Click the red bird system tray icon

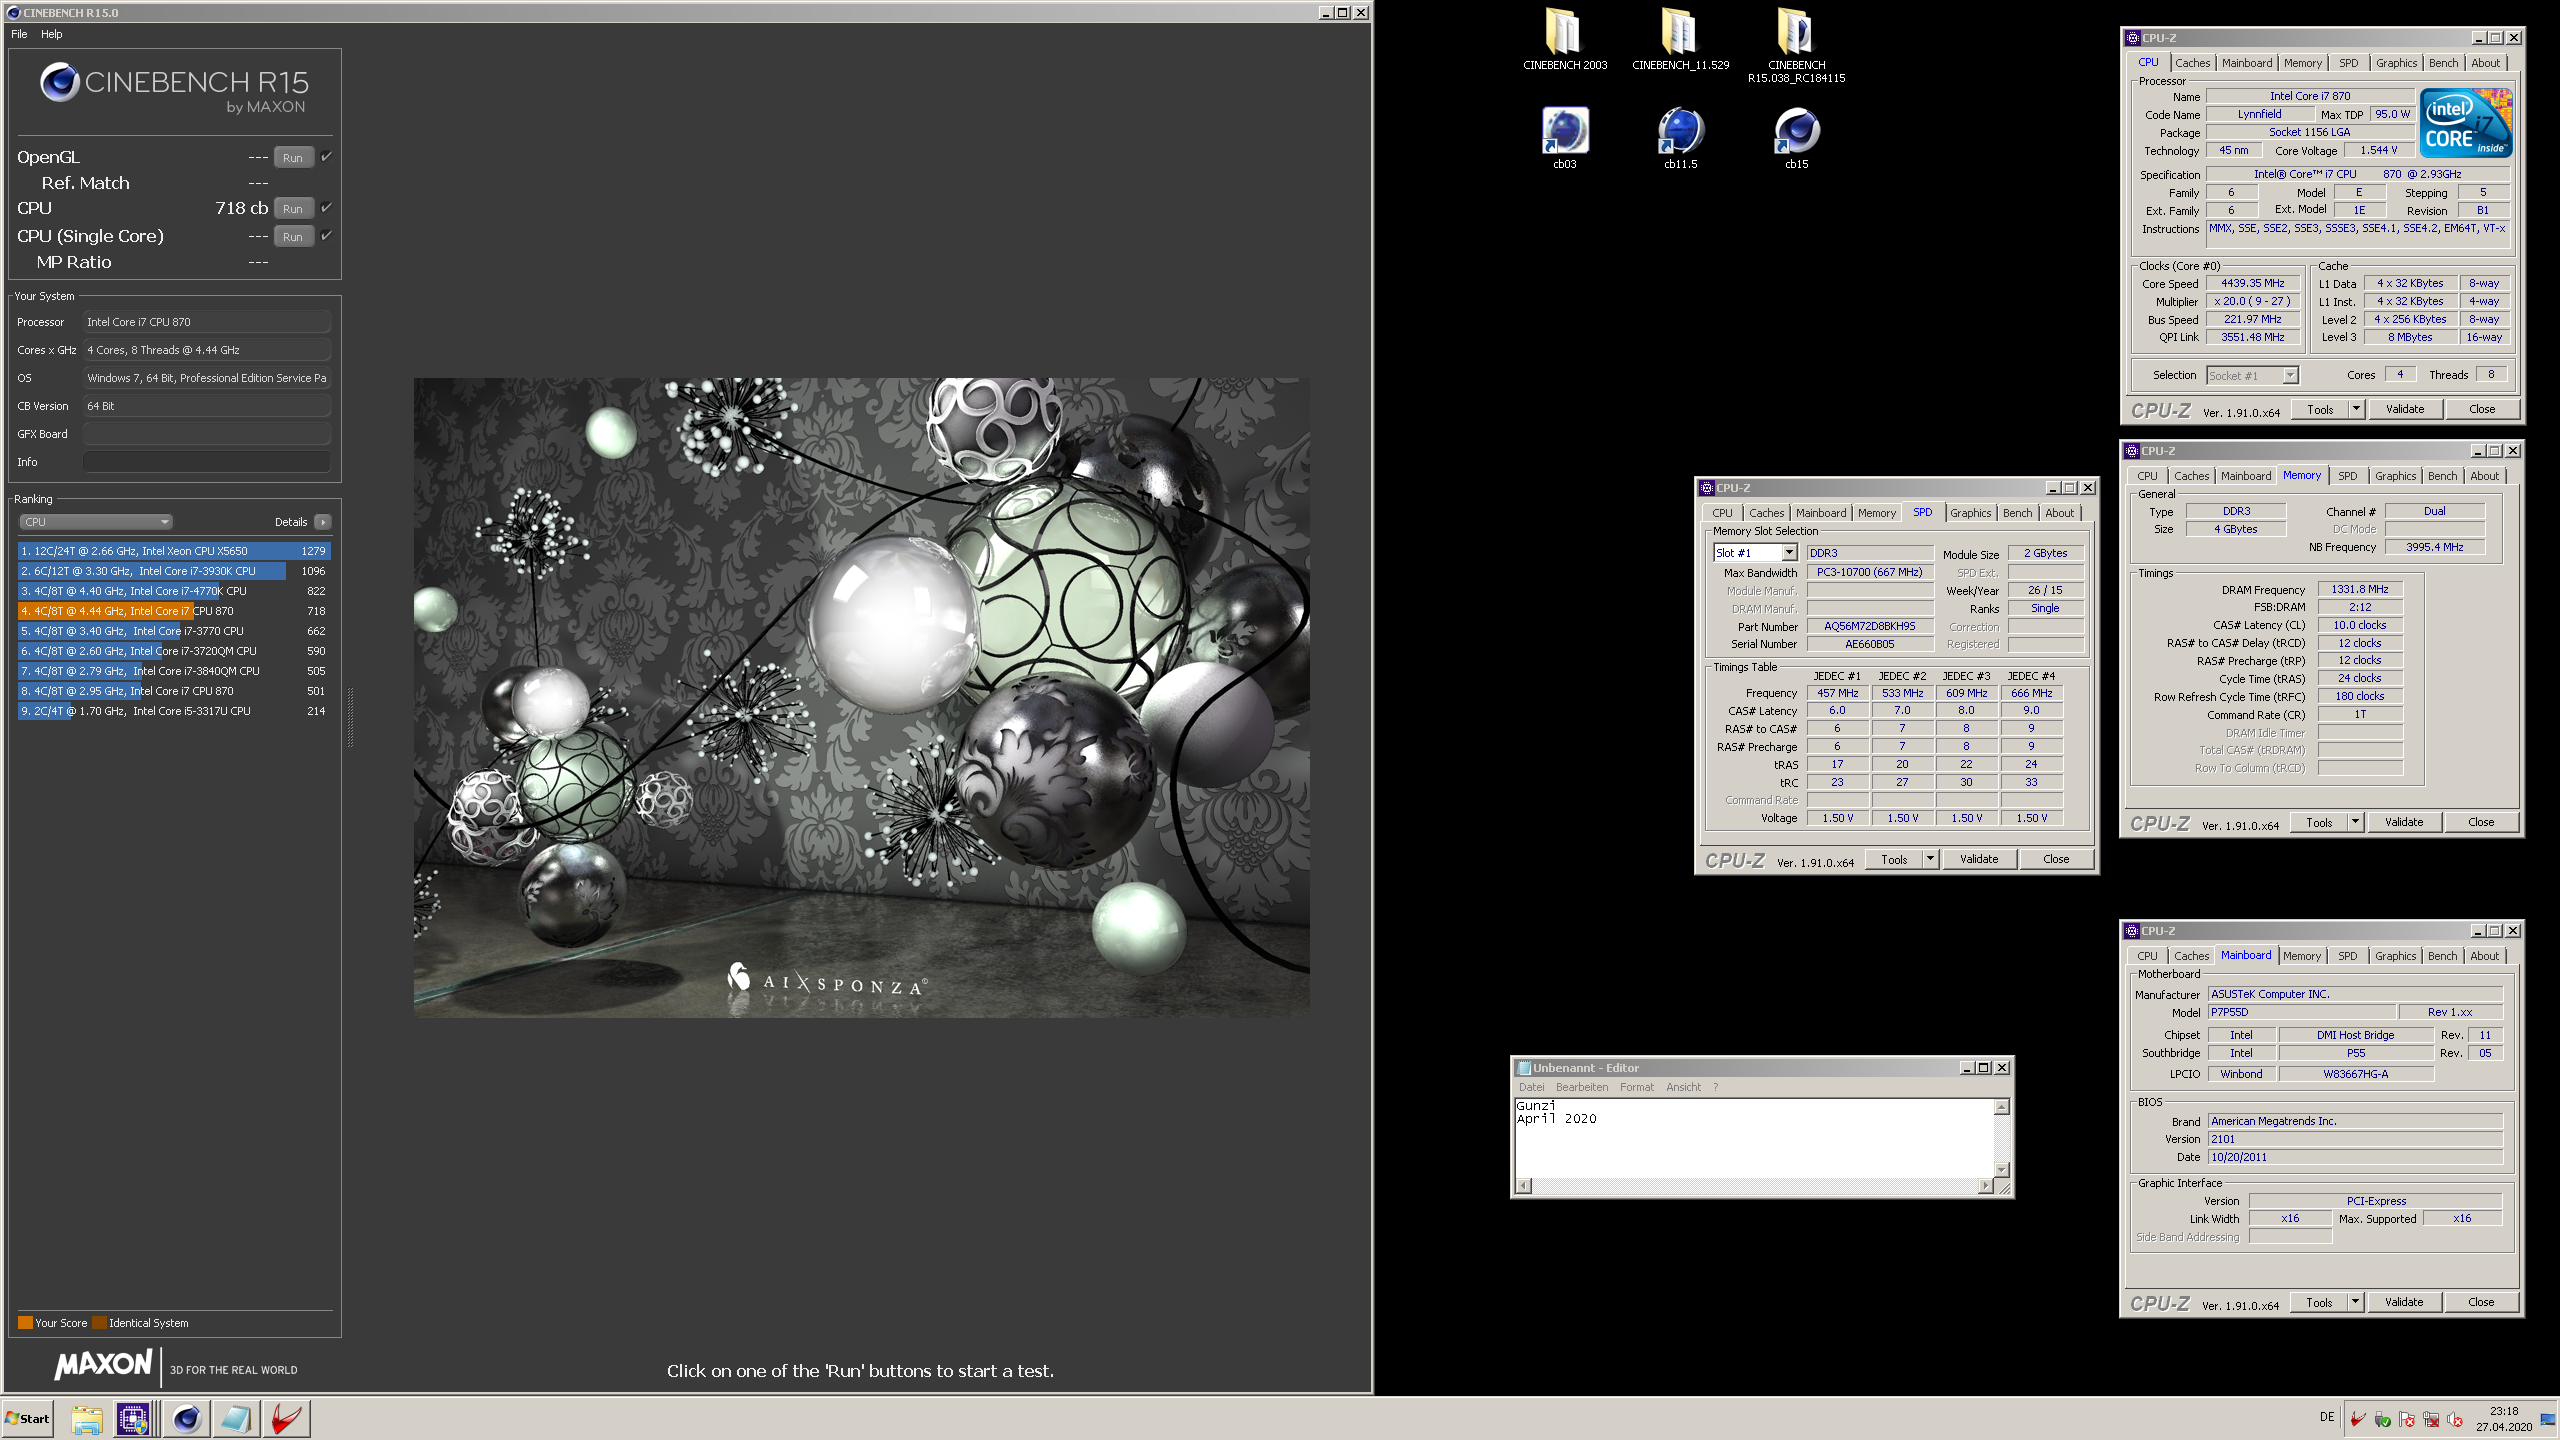tap(2357, 1419)
